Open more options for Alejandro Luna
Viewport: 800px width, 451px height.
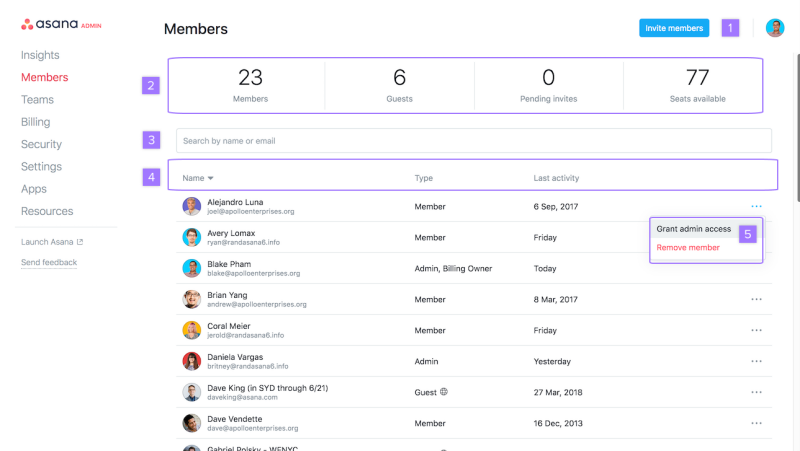click(756, 206)
